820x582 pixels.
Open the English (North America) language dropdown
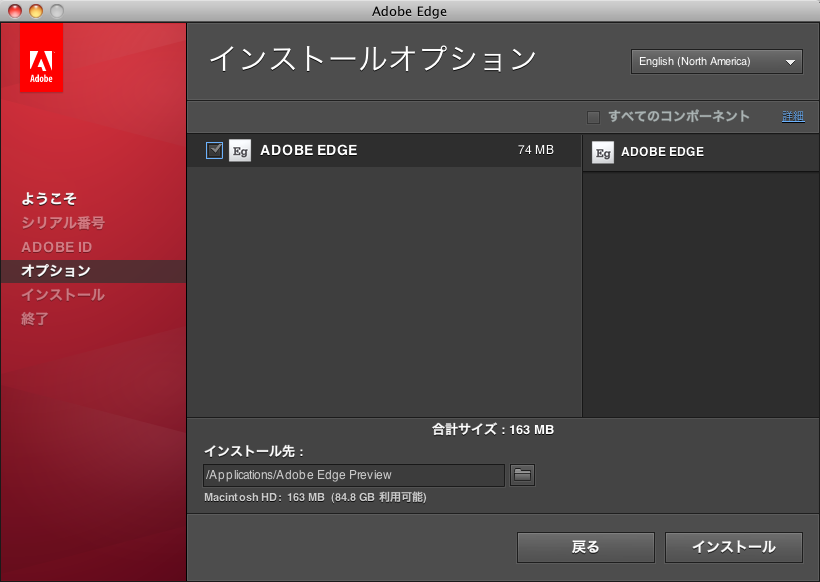tap(716, 62)
